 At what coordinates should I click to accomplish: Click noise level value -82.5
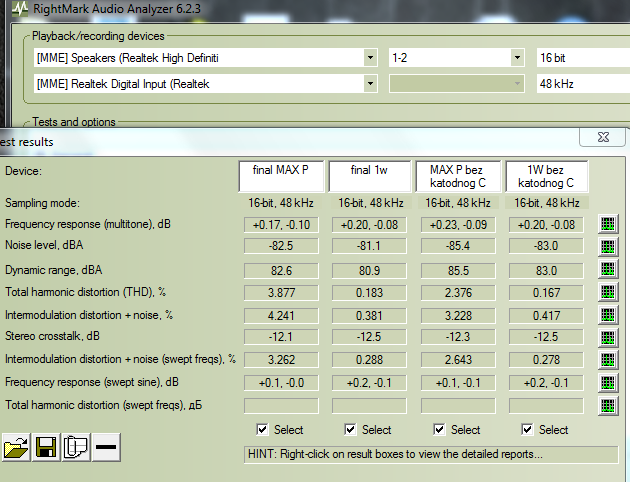point(281,246)
